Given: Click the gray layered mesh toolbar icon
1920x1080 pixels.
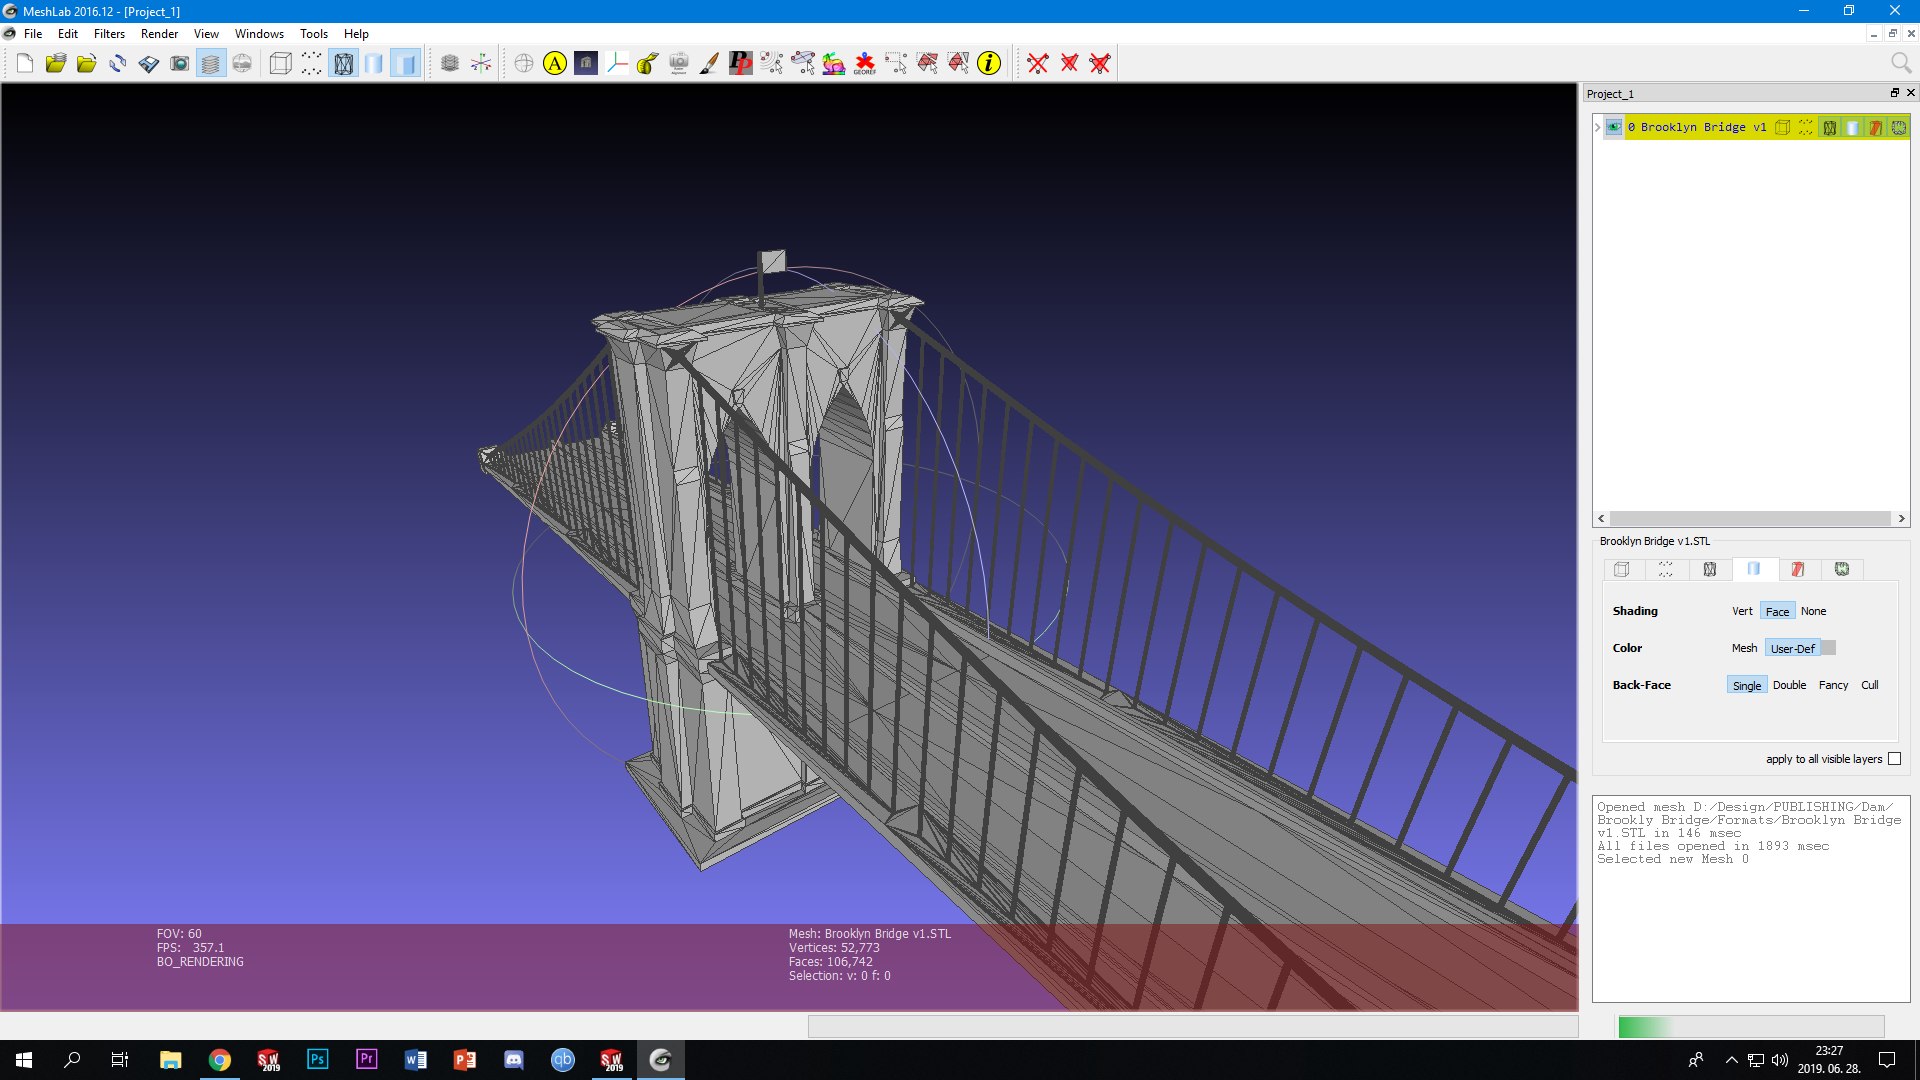Looking at the screenshot, I should coord(450,64).
